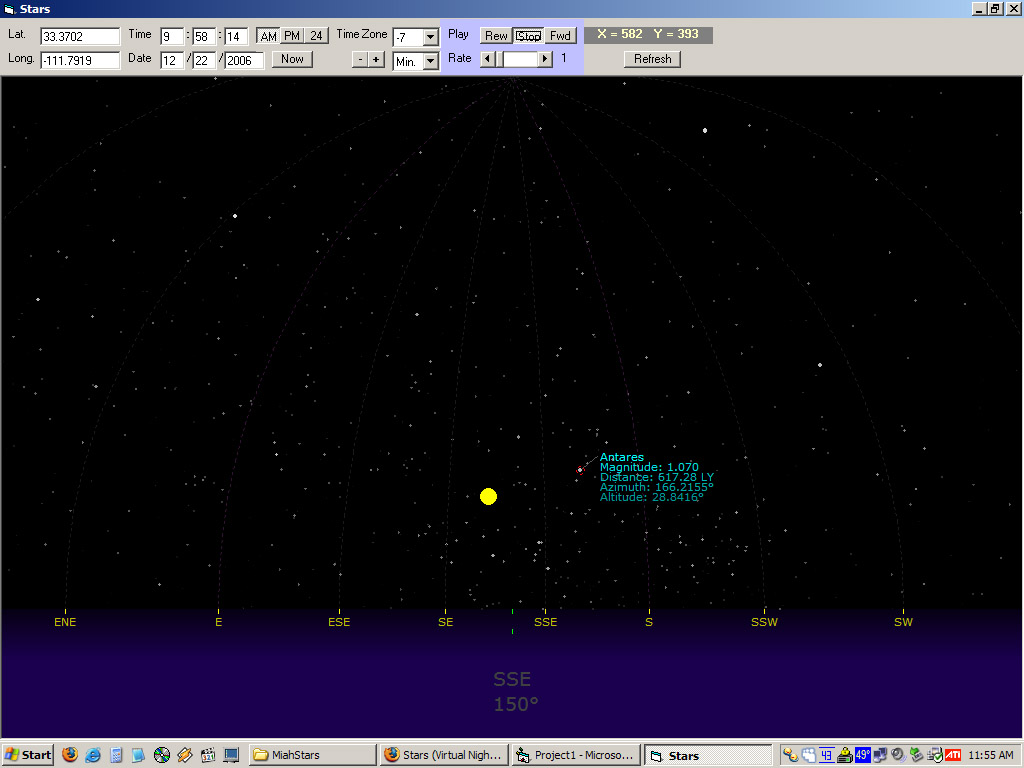Screen dimensions: 1024x768
Task: Click the Latitude input field
Action: (x=79, y=37)
